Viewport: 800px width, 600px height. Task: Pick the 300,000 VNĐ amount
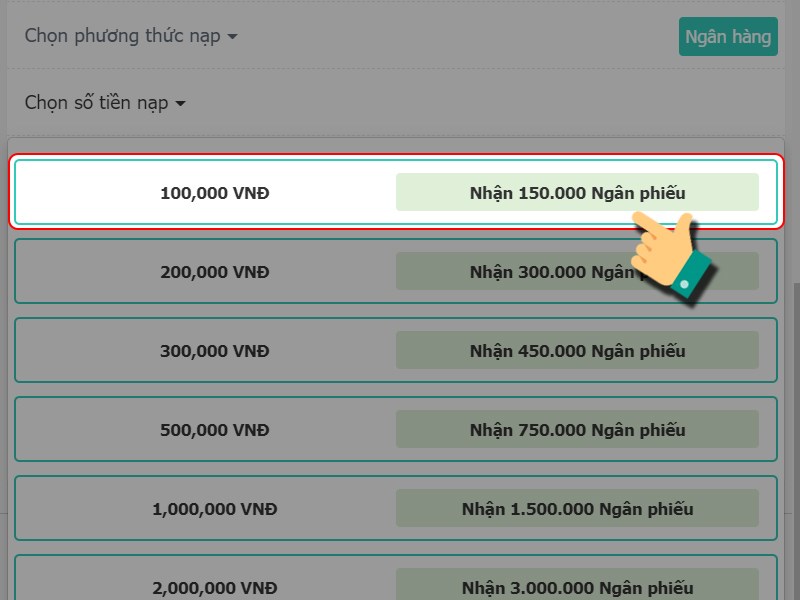point(214,350)
